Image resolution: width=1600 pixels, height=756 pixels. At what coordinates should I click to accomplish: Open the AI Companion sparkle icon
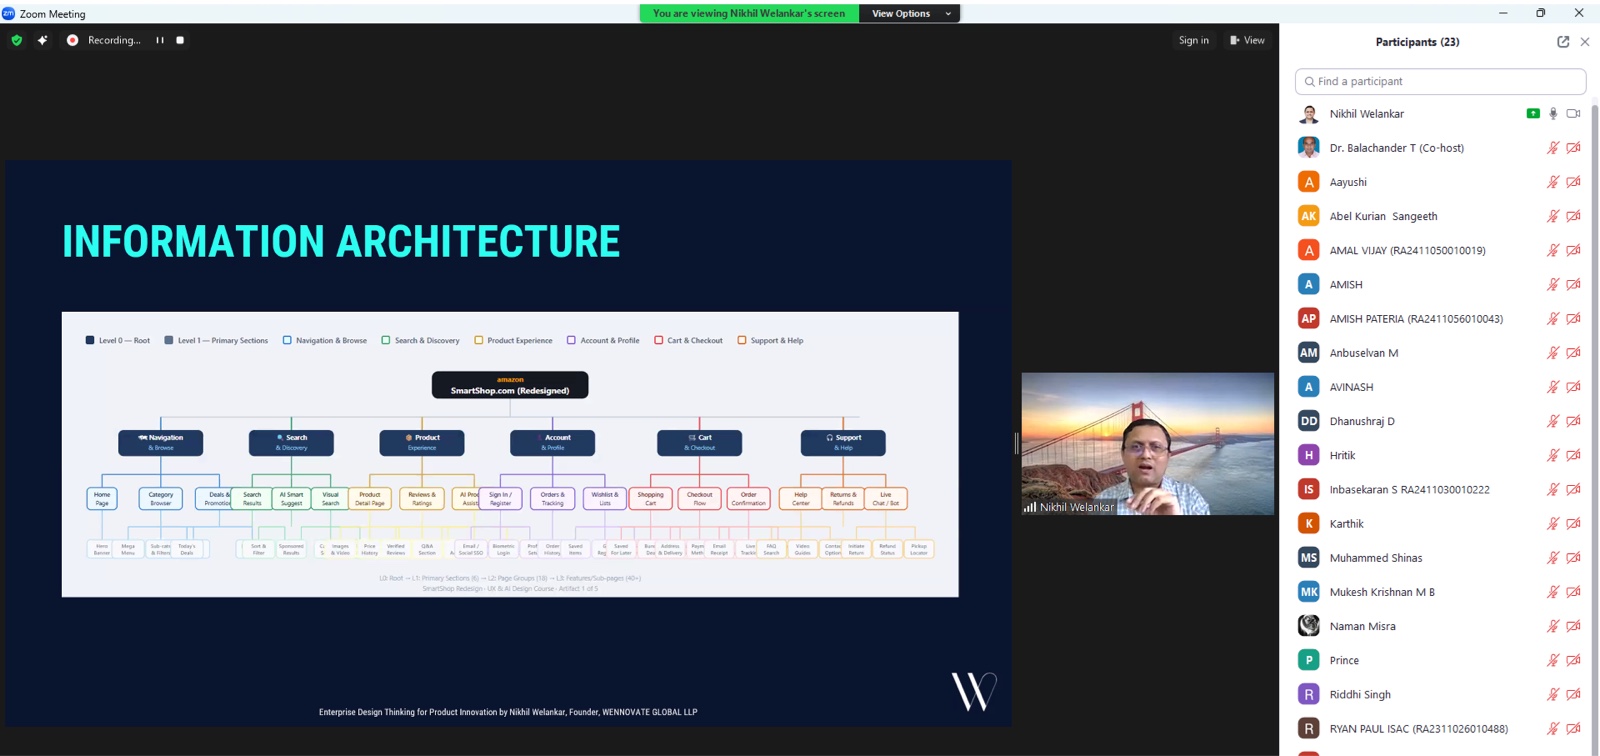pos(42,40)
